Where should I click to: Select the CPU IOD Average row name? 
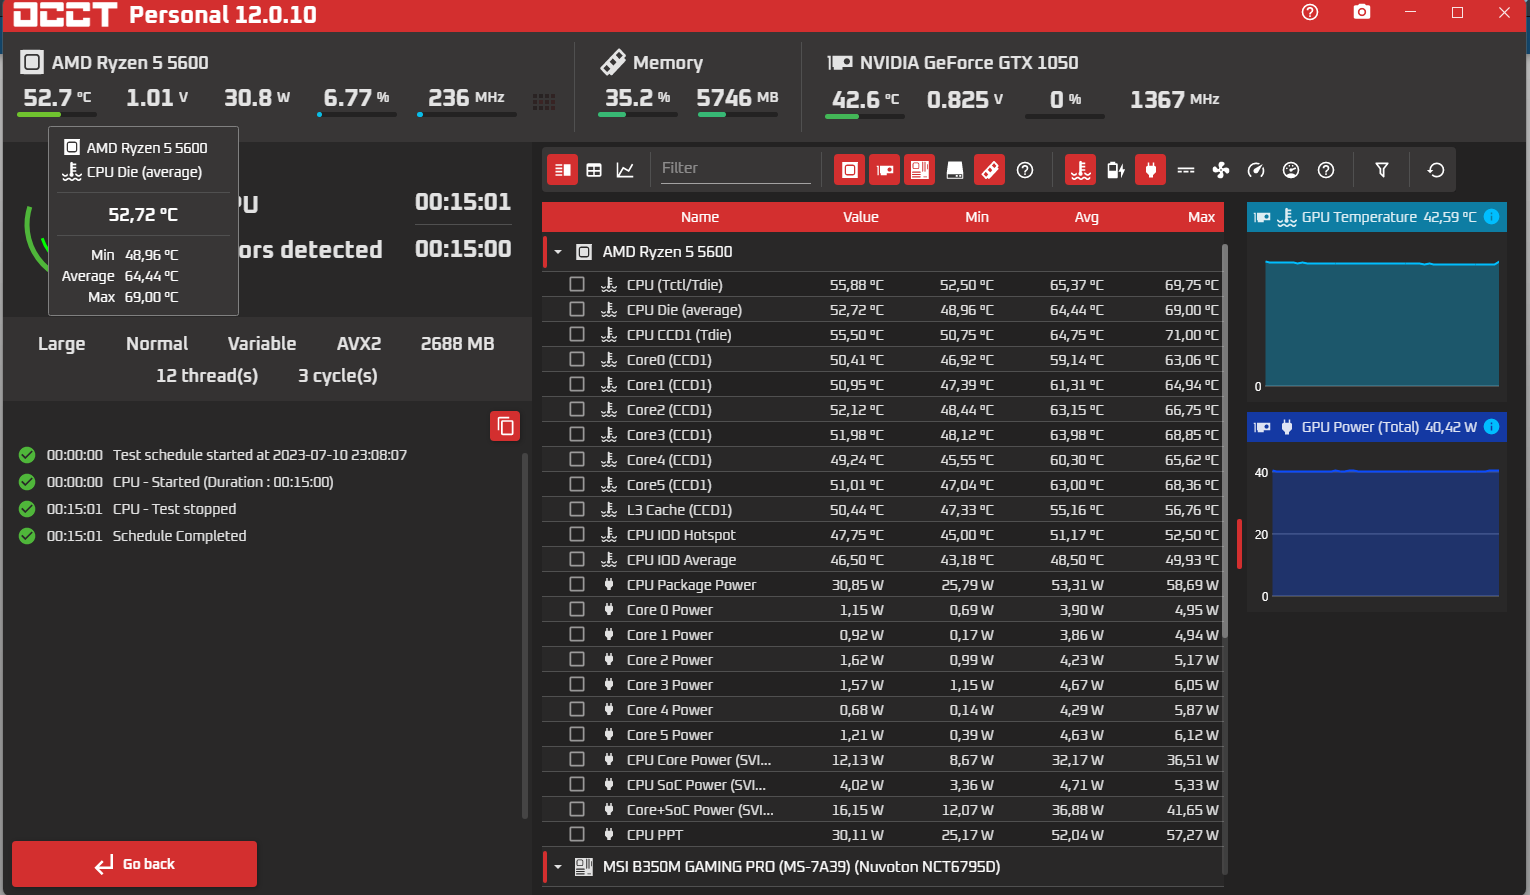pyautogui.click(x=681, y=560)
